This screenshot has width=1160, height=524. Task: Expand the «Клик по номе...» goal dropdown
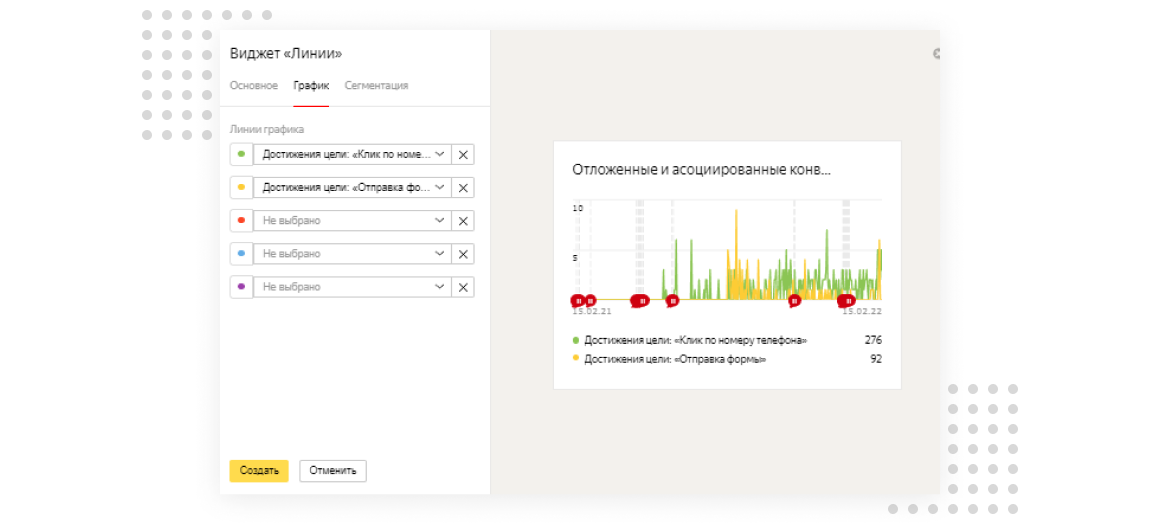tap(352, 155)
